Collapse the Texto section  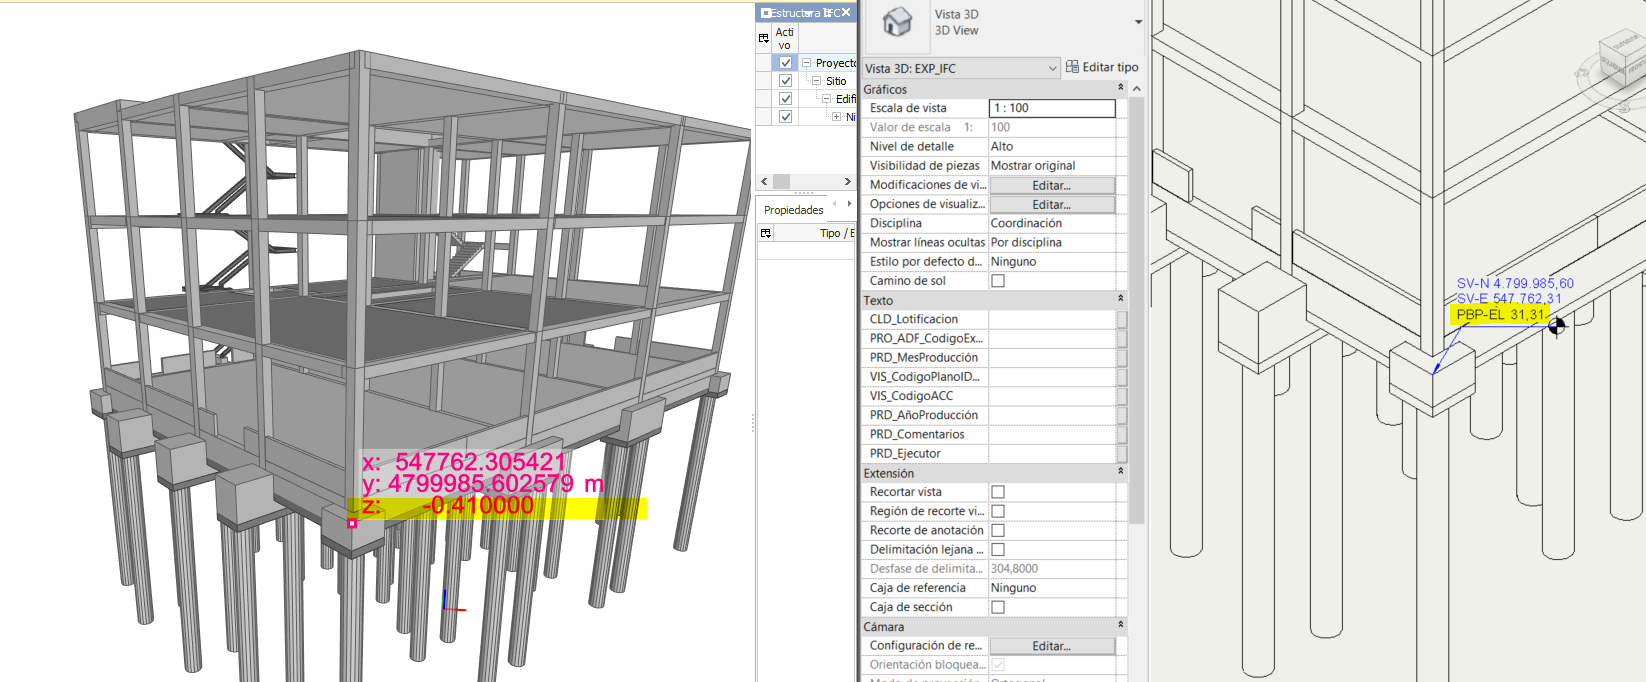point(1120,299)
